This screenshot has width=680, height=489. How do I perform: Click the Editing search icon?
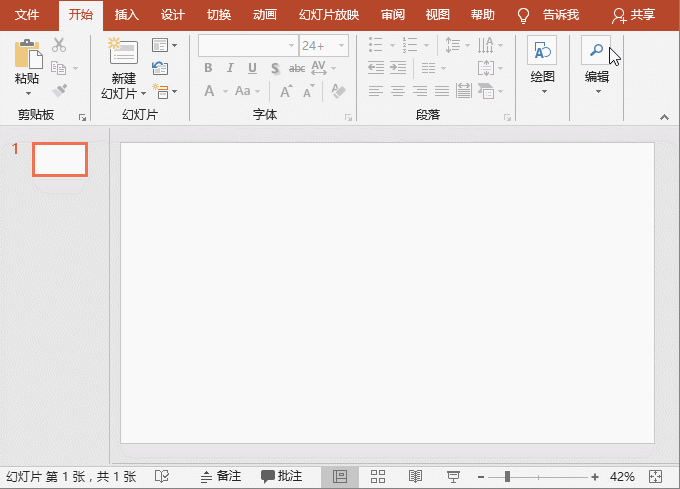[x=596, y=52]
